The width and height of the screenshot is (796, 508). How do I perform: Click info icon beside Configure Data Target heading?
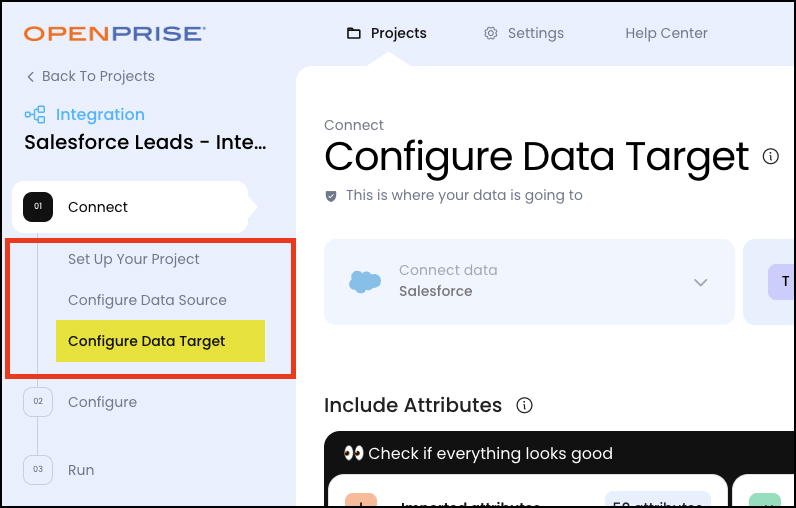771,157
